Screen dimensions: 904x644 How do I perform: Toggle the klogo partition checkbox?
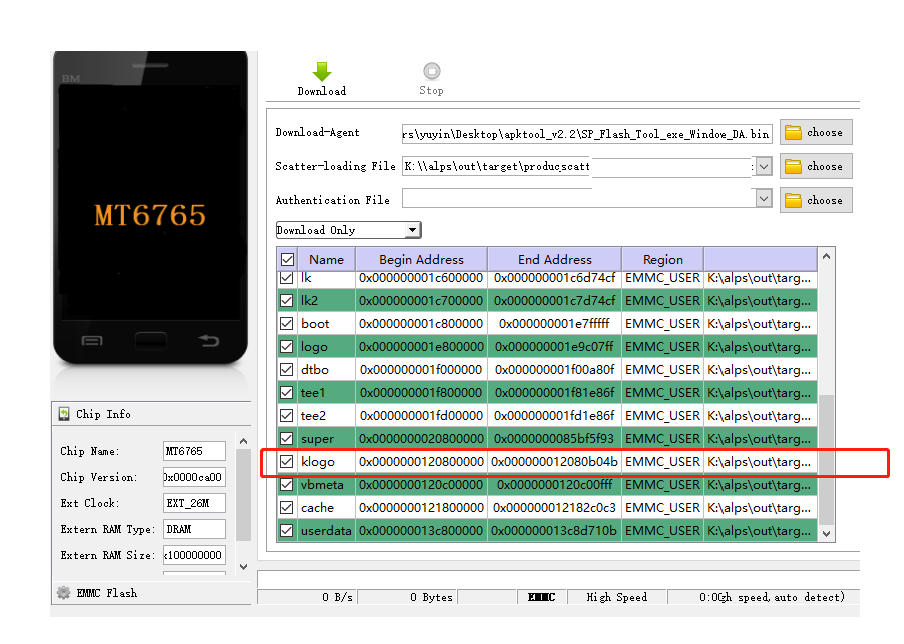tap(285, 461)
